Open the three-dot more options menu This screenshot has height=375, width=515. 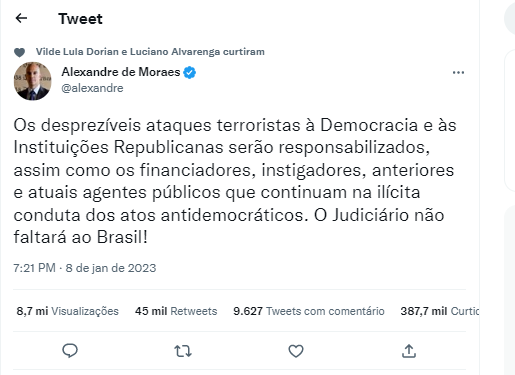458,72
